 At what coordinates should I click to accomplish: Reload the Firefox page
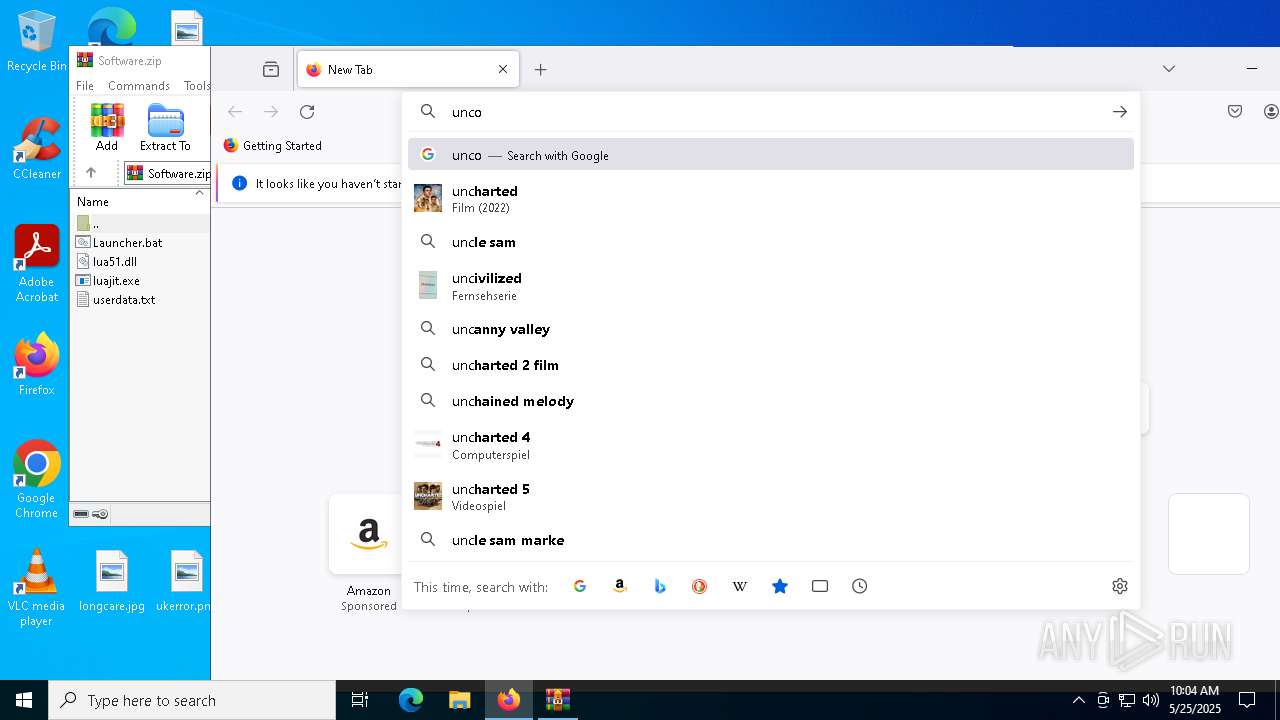pos(307,112)
